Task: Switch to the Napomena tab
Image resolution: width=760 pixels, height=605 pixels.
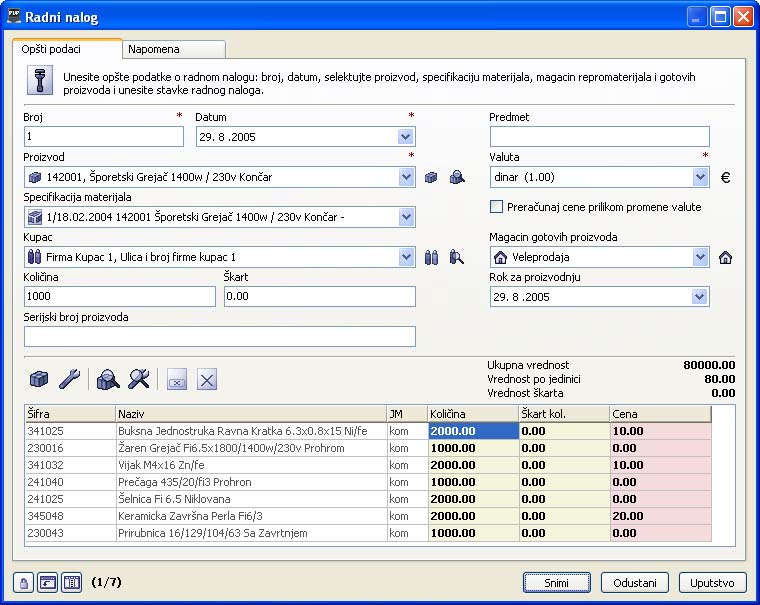Action: click(x=174, y=48)
